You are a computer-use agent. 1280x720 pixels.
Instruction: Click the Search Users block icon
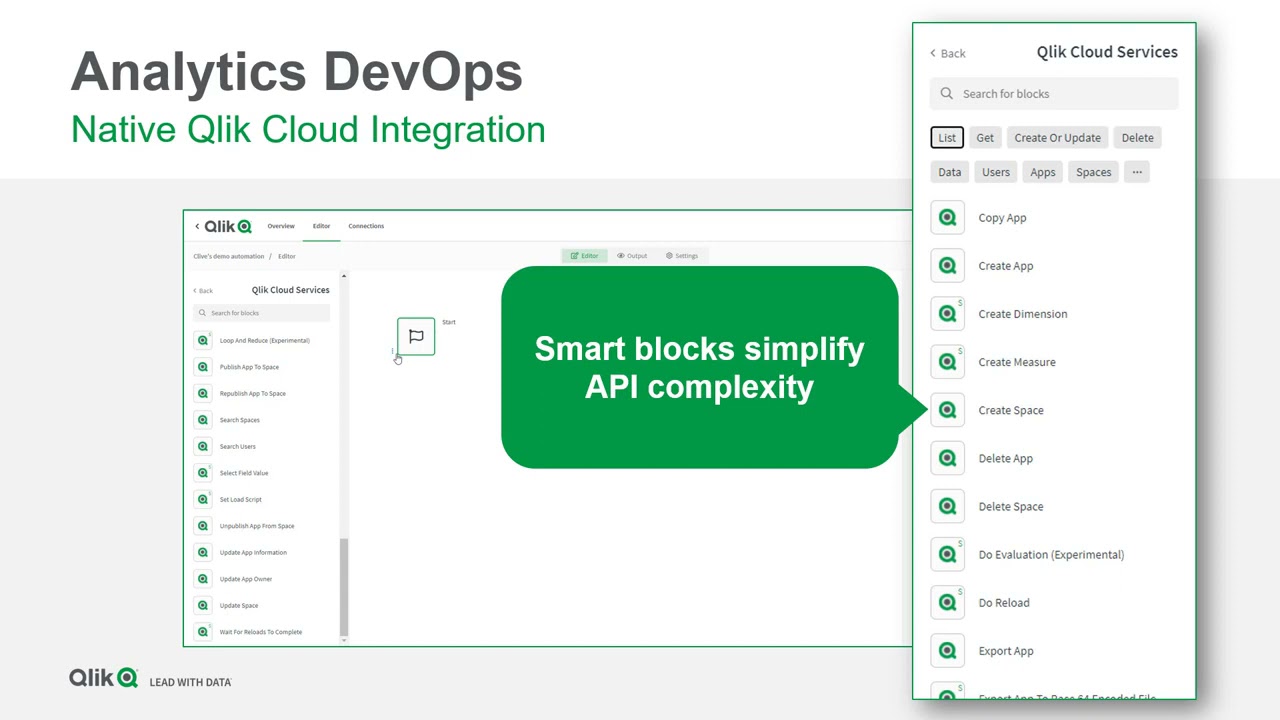coord(203,446)
